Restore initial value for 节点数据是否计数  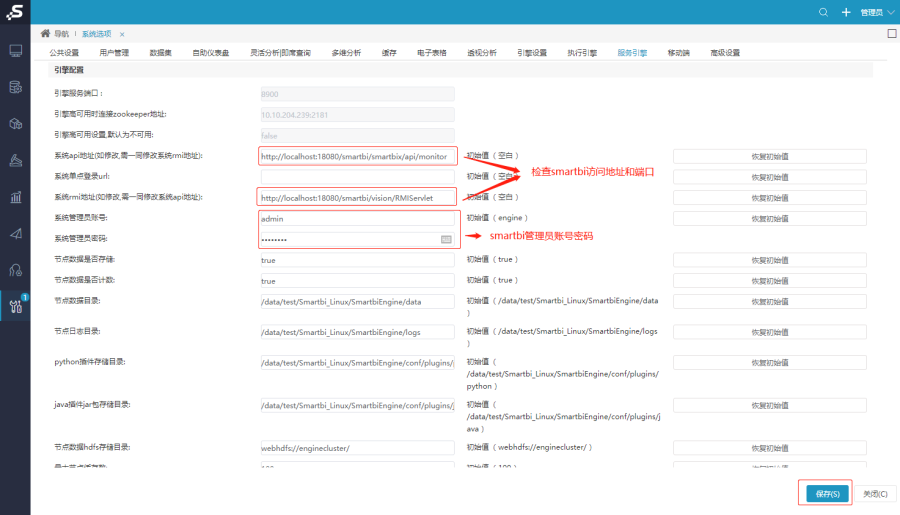[x=770, y=281]
